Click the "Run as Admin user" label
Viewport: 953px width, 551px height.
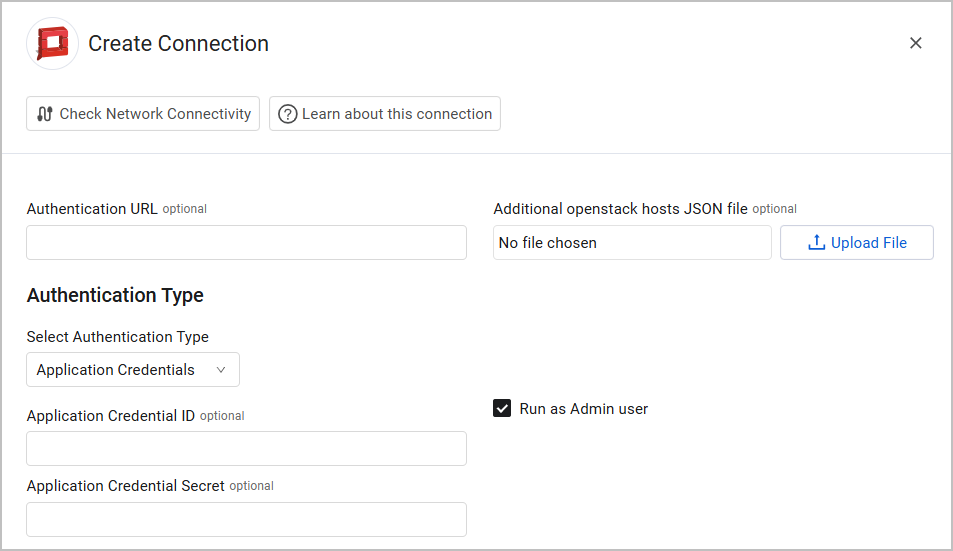coord(584,408)
